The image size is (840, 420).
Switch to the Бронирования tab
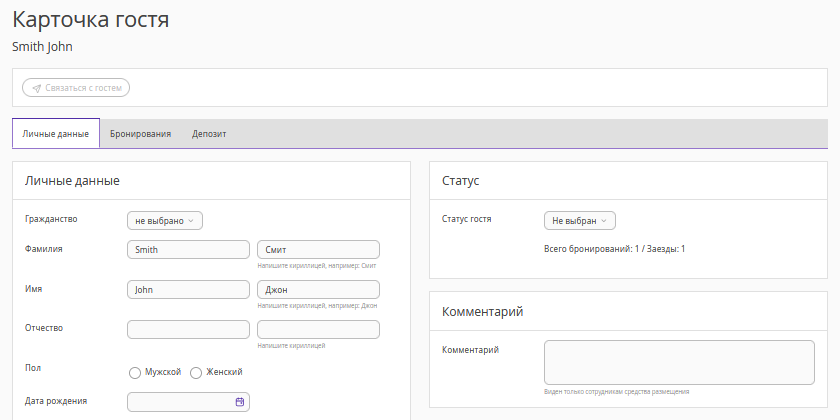tap(140, 133)
